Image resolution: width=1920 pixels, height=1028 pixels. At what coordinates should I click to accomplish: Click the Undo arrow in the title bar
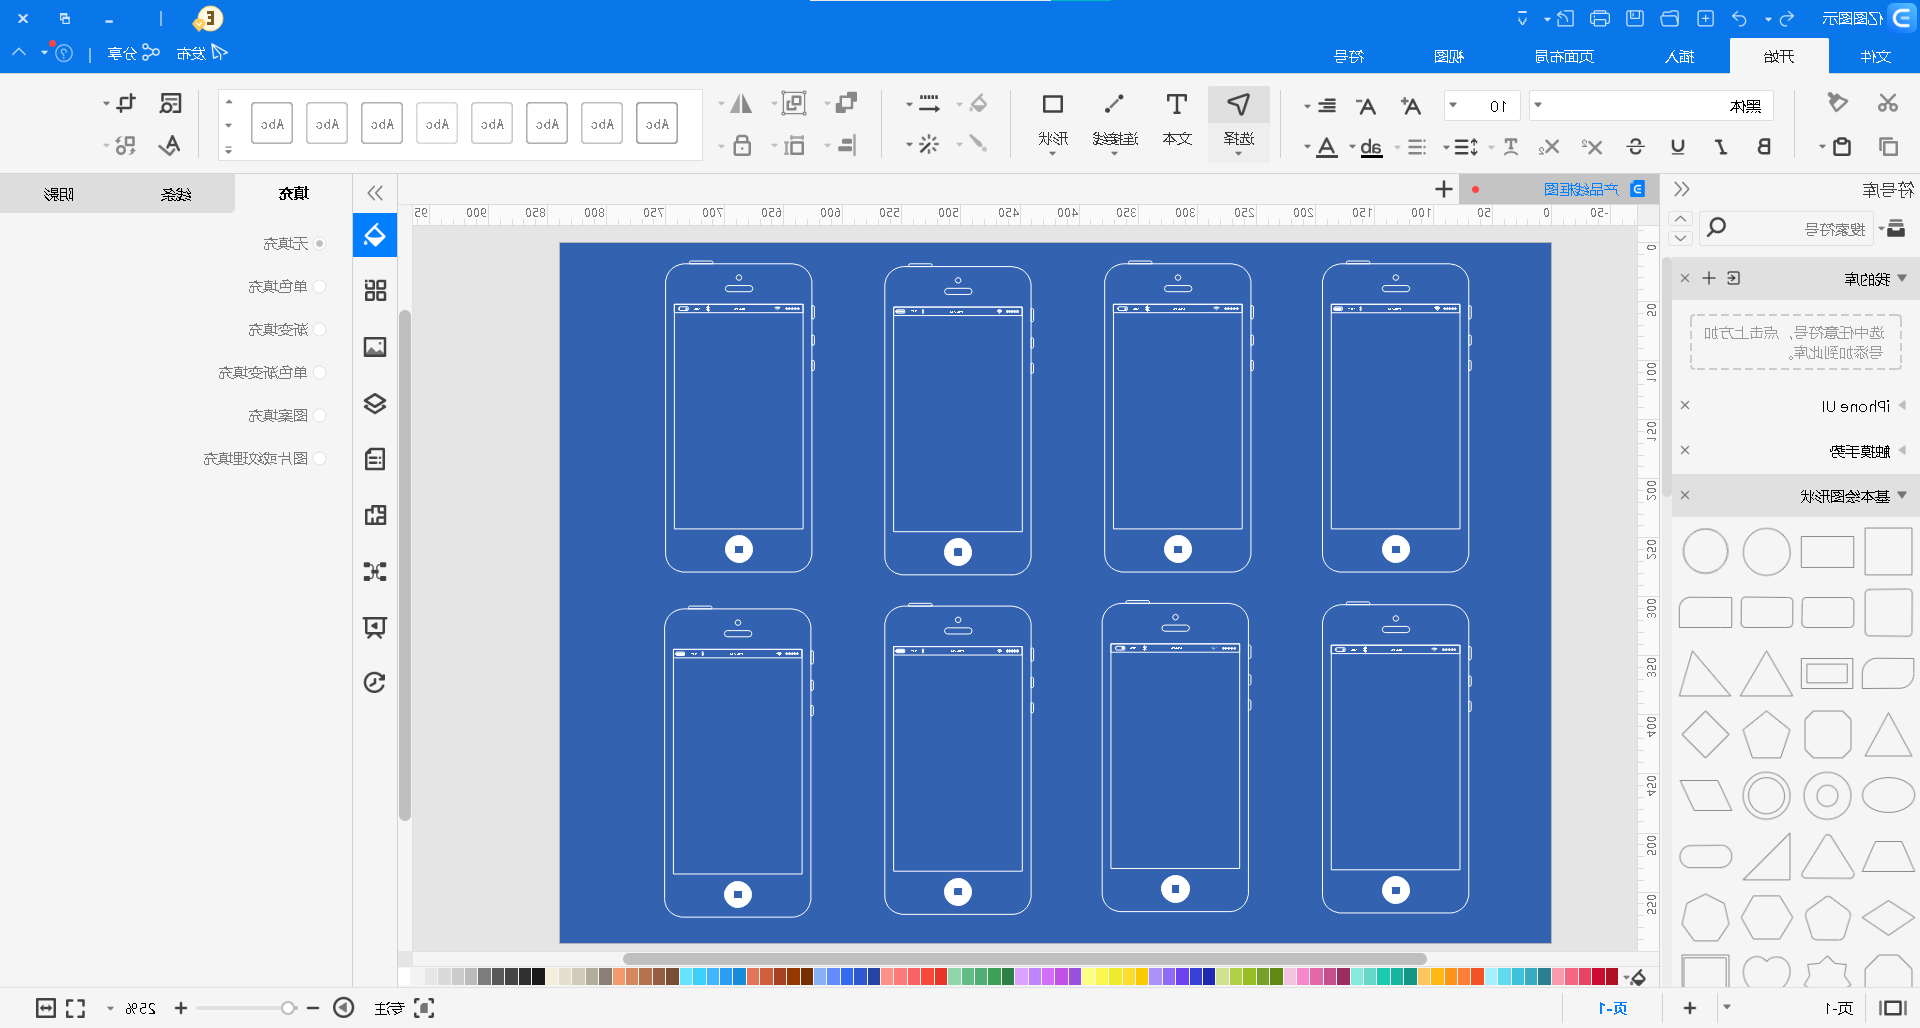1740,18
